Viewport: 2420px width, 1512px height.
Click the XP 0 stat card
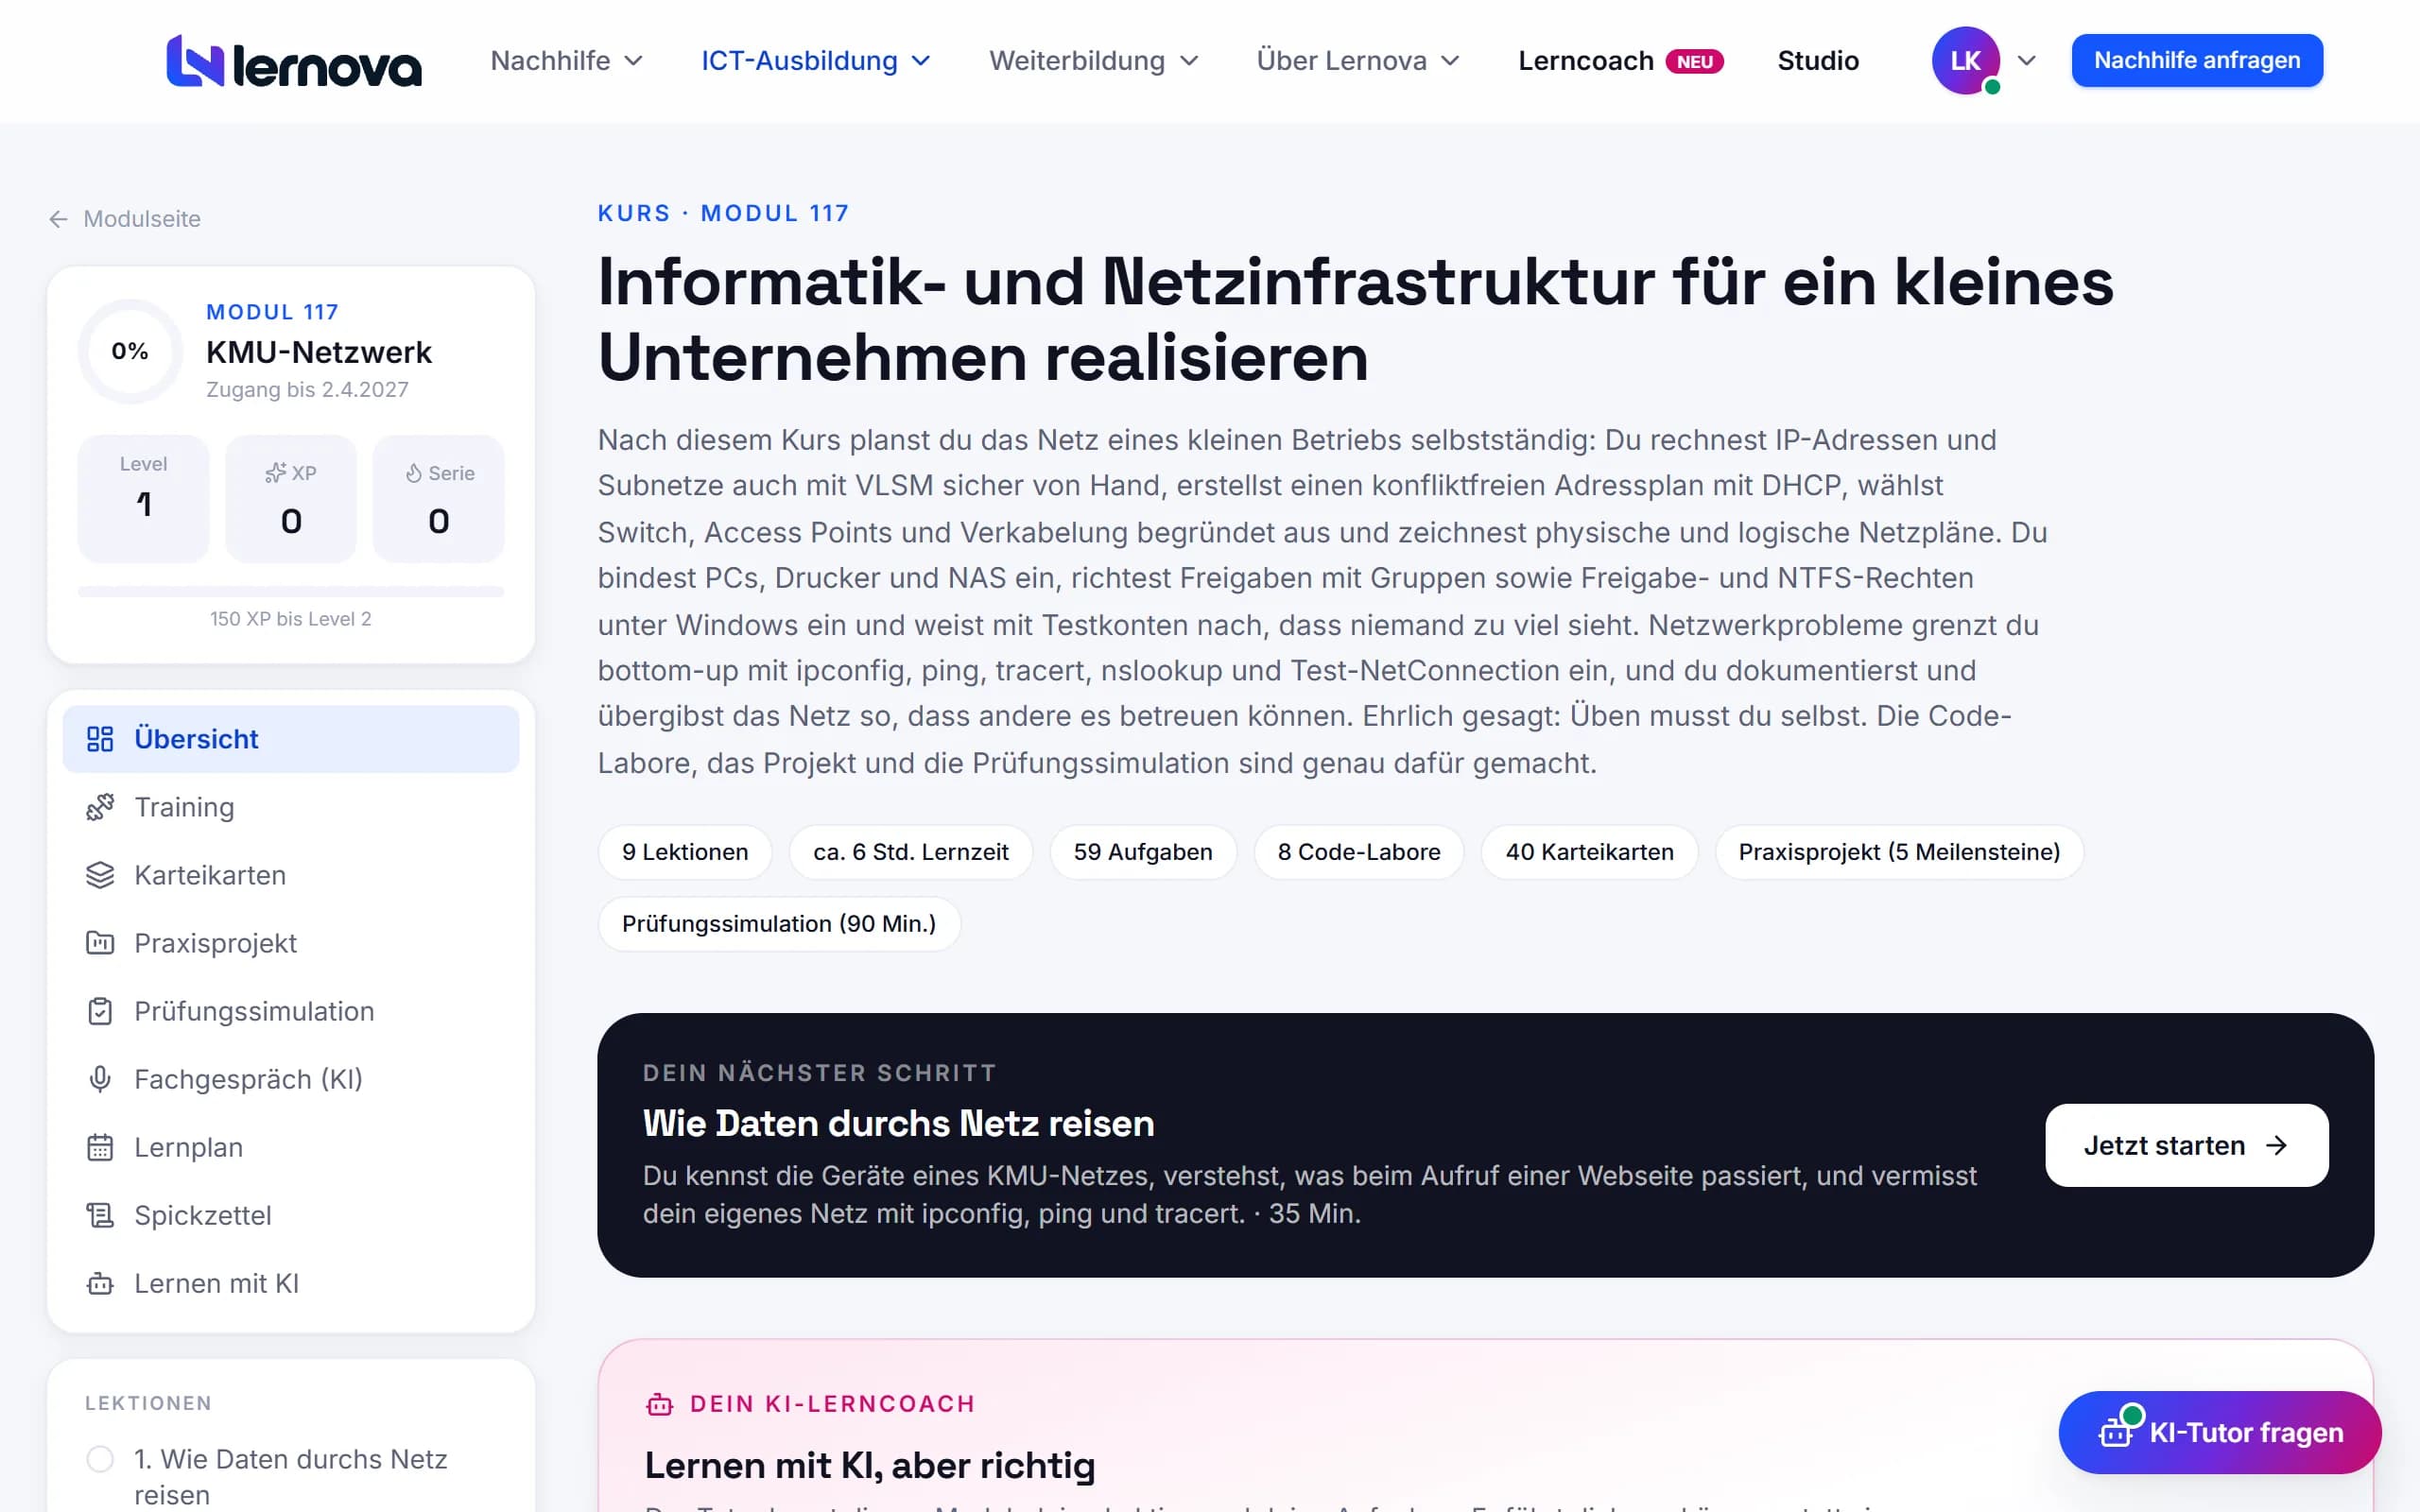pos(291,498)
